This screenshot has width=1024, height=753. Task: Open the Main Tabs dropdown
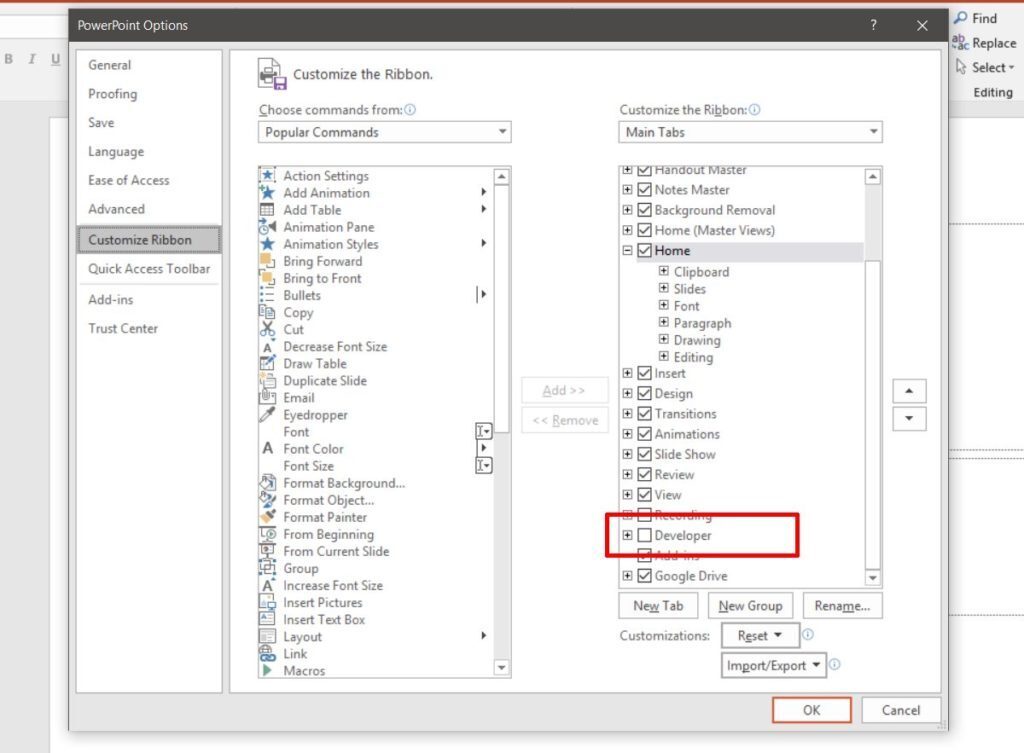pos(750,131)
